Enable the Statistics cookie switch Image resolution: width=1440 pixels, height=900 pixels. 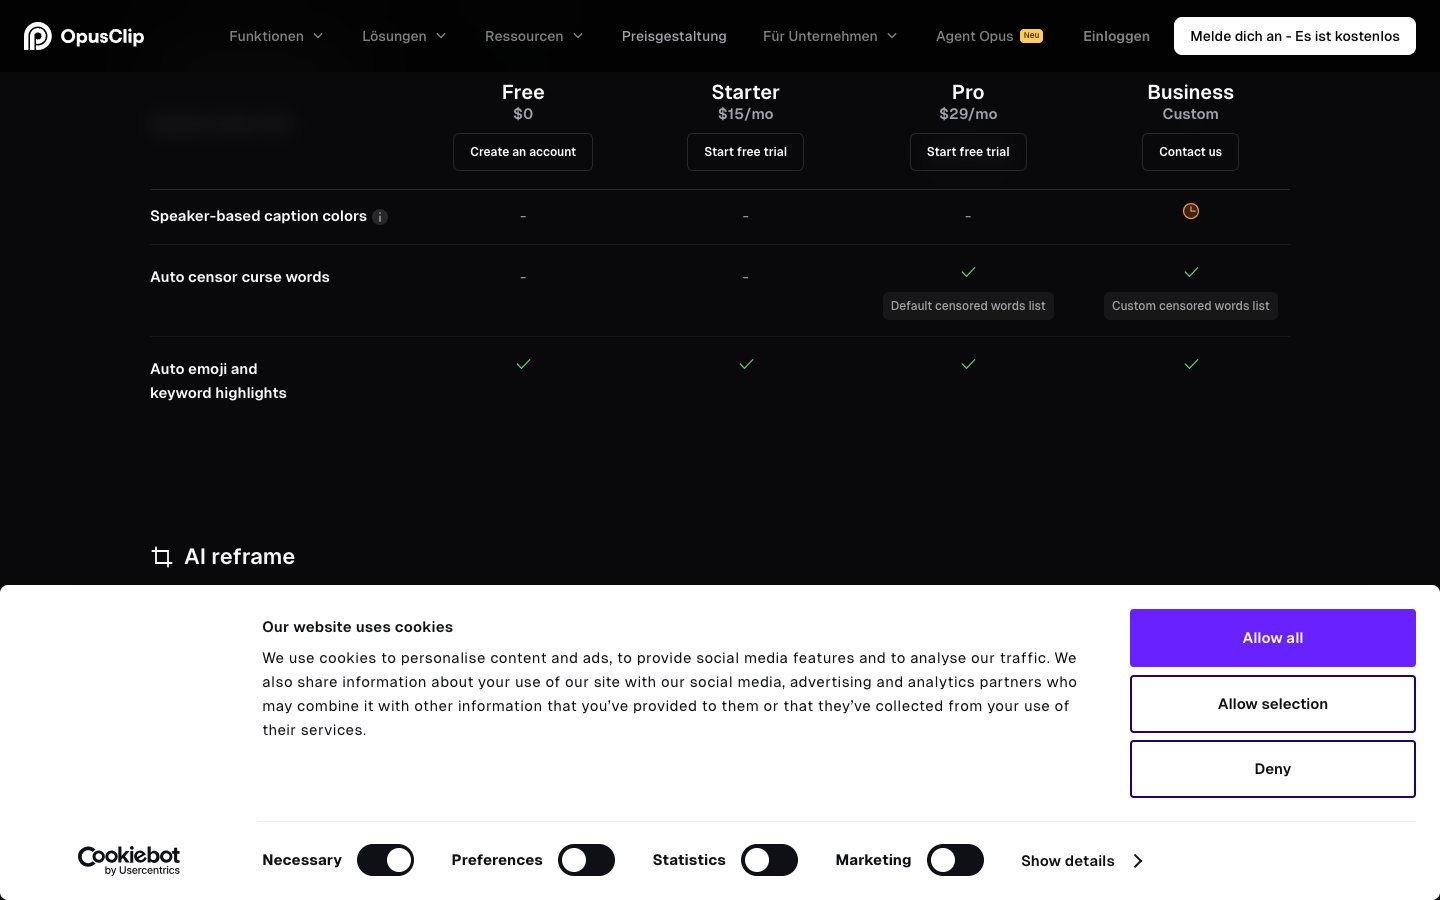point(769,860)
